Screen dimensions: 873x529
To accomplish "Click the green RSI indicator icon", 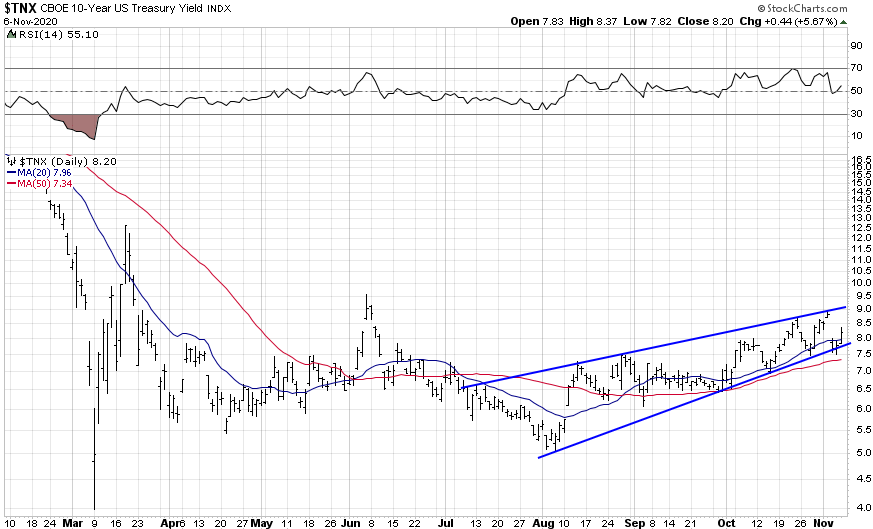I will coord(11,35).
